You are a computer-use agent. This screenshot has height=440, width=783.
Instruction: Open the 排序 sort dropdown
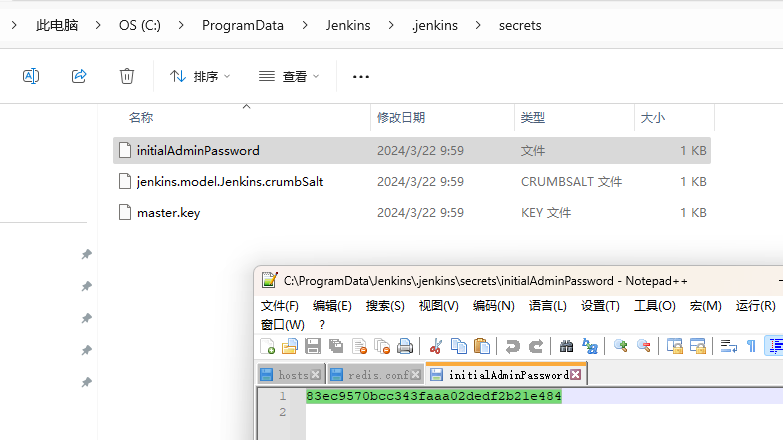200,76
